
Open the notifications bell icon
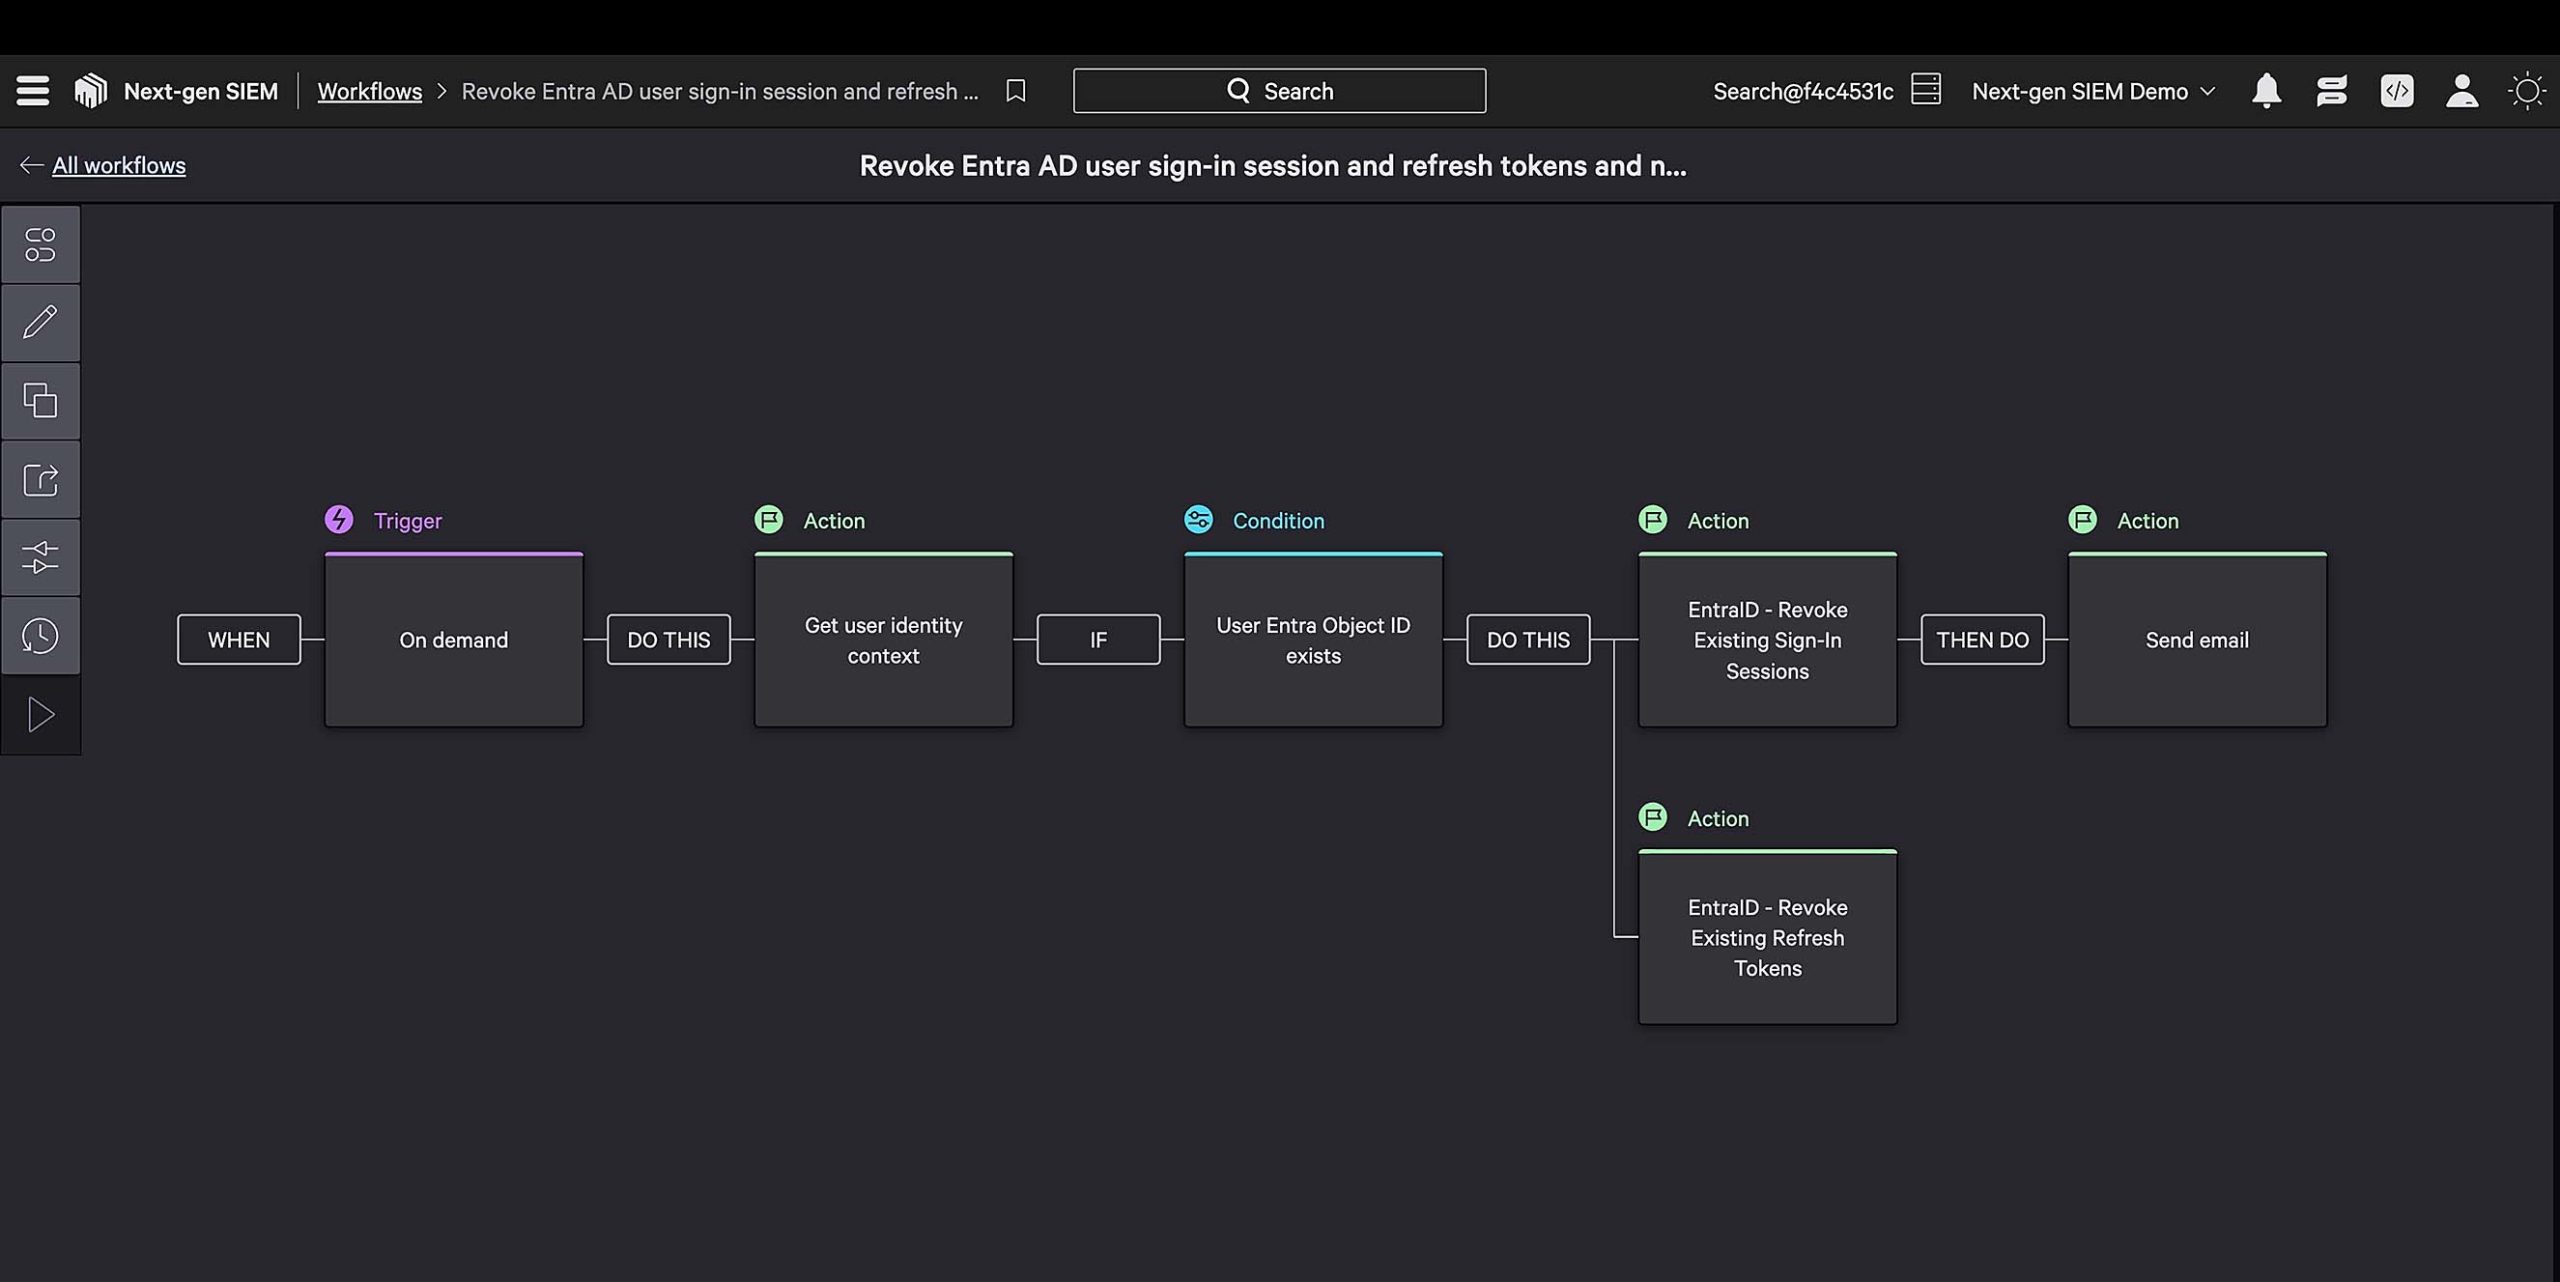(2267, 90)
